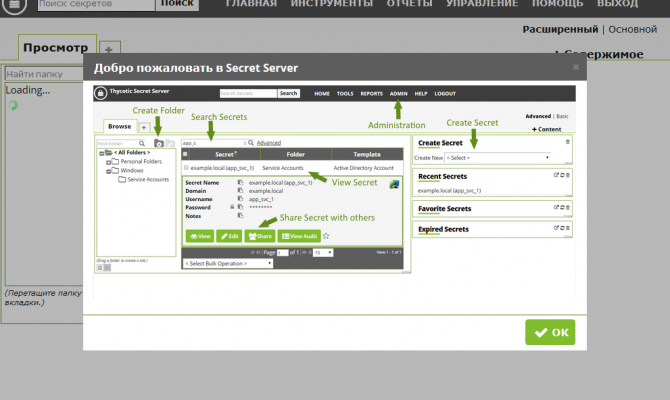Tick example.local row checkbox in tutorial image
Image resolution: width=670 pixels, height=400 pixels.
point(186,168)
